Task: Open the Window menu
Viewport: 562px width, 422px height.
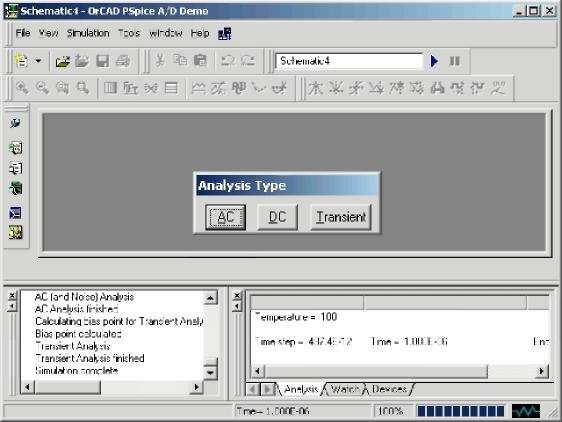Action: (x=166, y=33)
